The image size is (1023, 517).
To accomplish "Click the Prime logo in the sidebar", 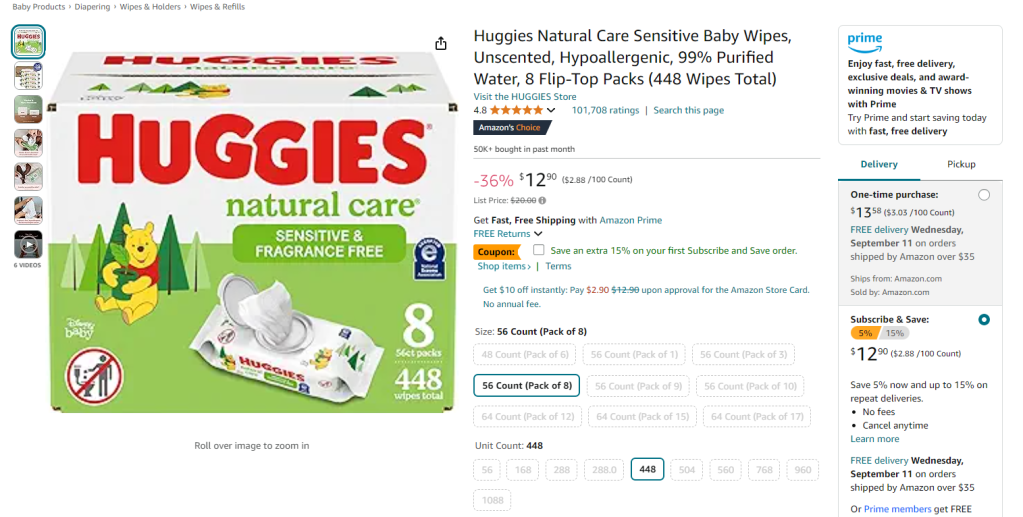I will pyautogui.click(x=865, y=41).
